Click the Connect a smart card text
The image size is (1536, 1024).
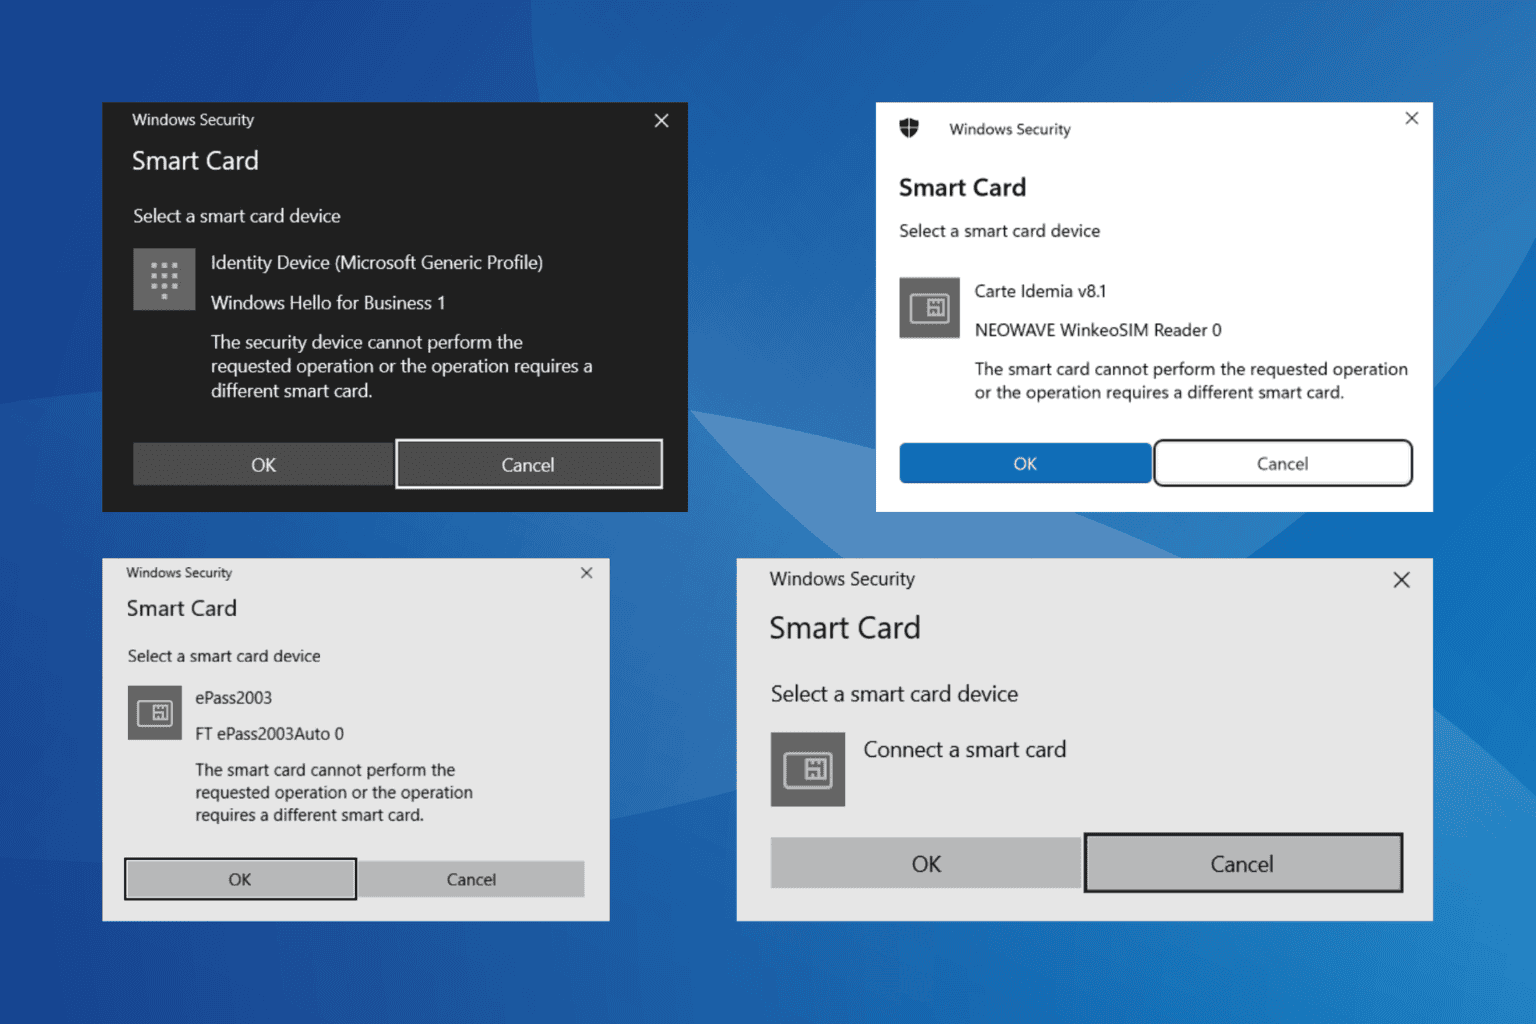pos(965,750)
